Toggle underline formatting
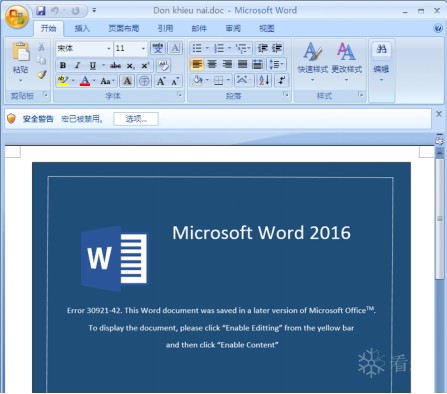This screenshot has width=447, height=394. point(93,65)
